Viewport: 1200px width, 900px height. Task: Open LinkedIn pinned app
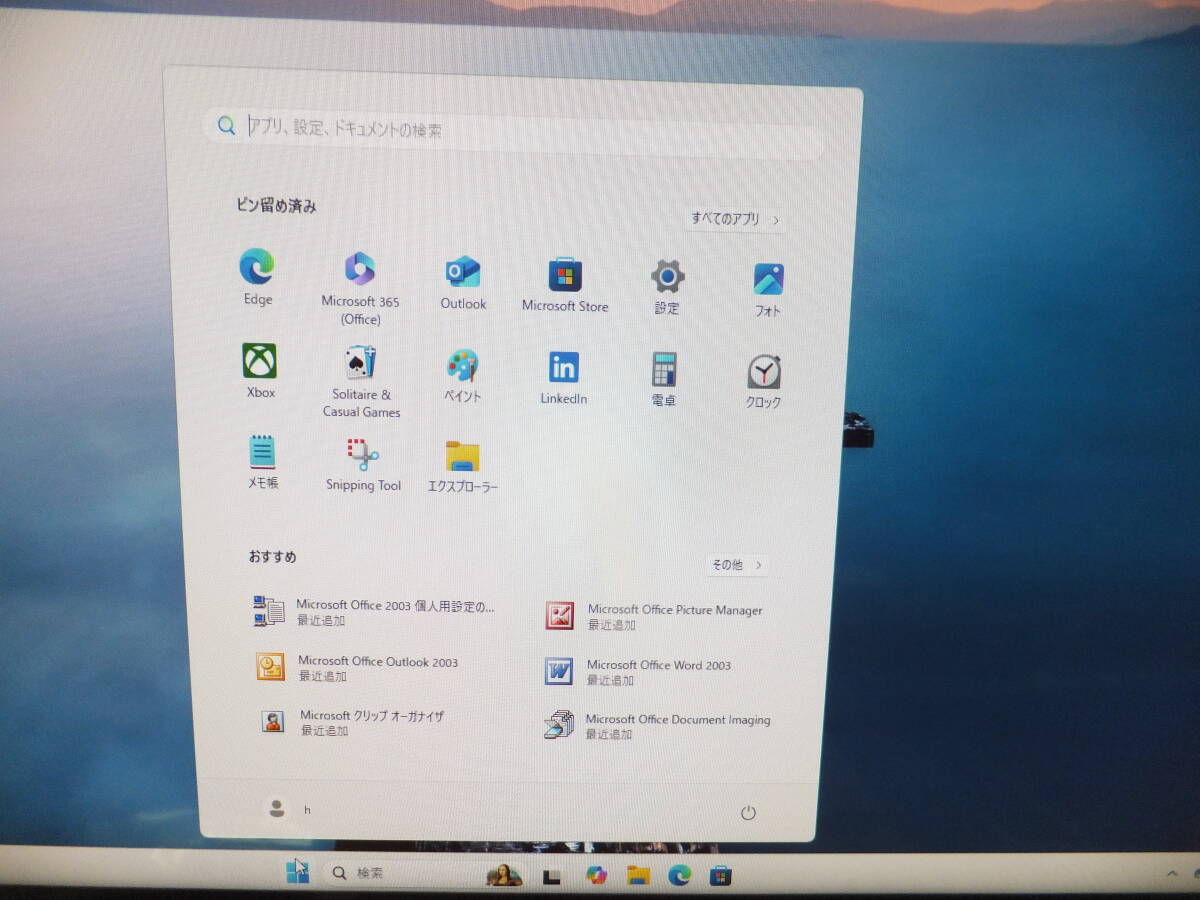click(x=564, y=378)
